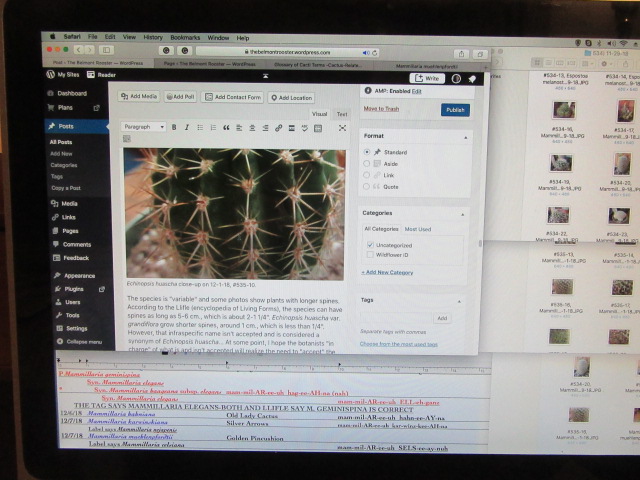Click the insert link toolbar icon
This screenshot has height=480, width=640.
(x=278, y=128)
